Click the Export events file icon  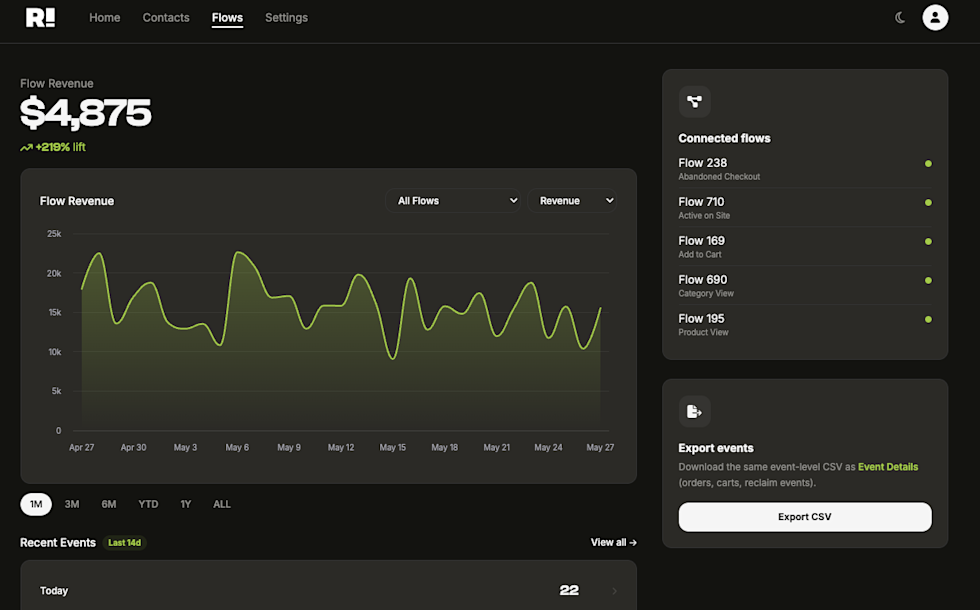click(x=694, y=411)
